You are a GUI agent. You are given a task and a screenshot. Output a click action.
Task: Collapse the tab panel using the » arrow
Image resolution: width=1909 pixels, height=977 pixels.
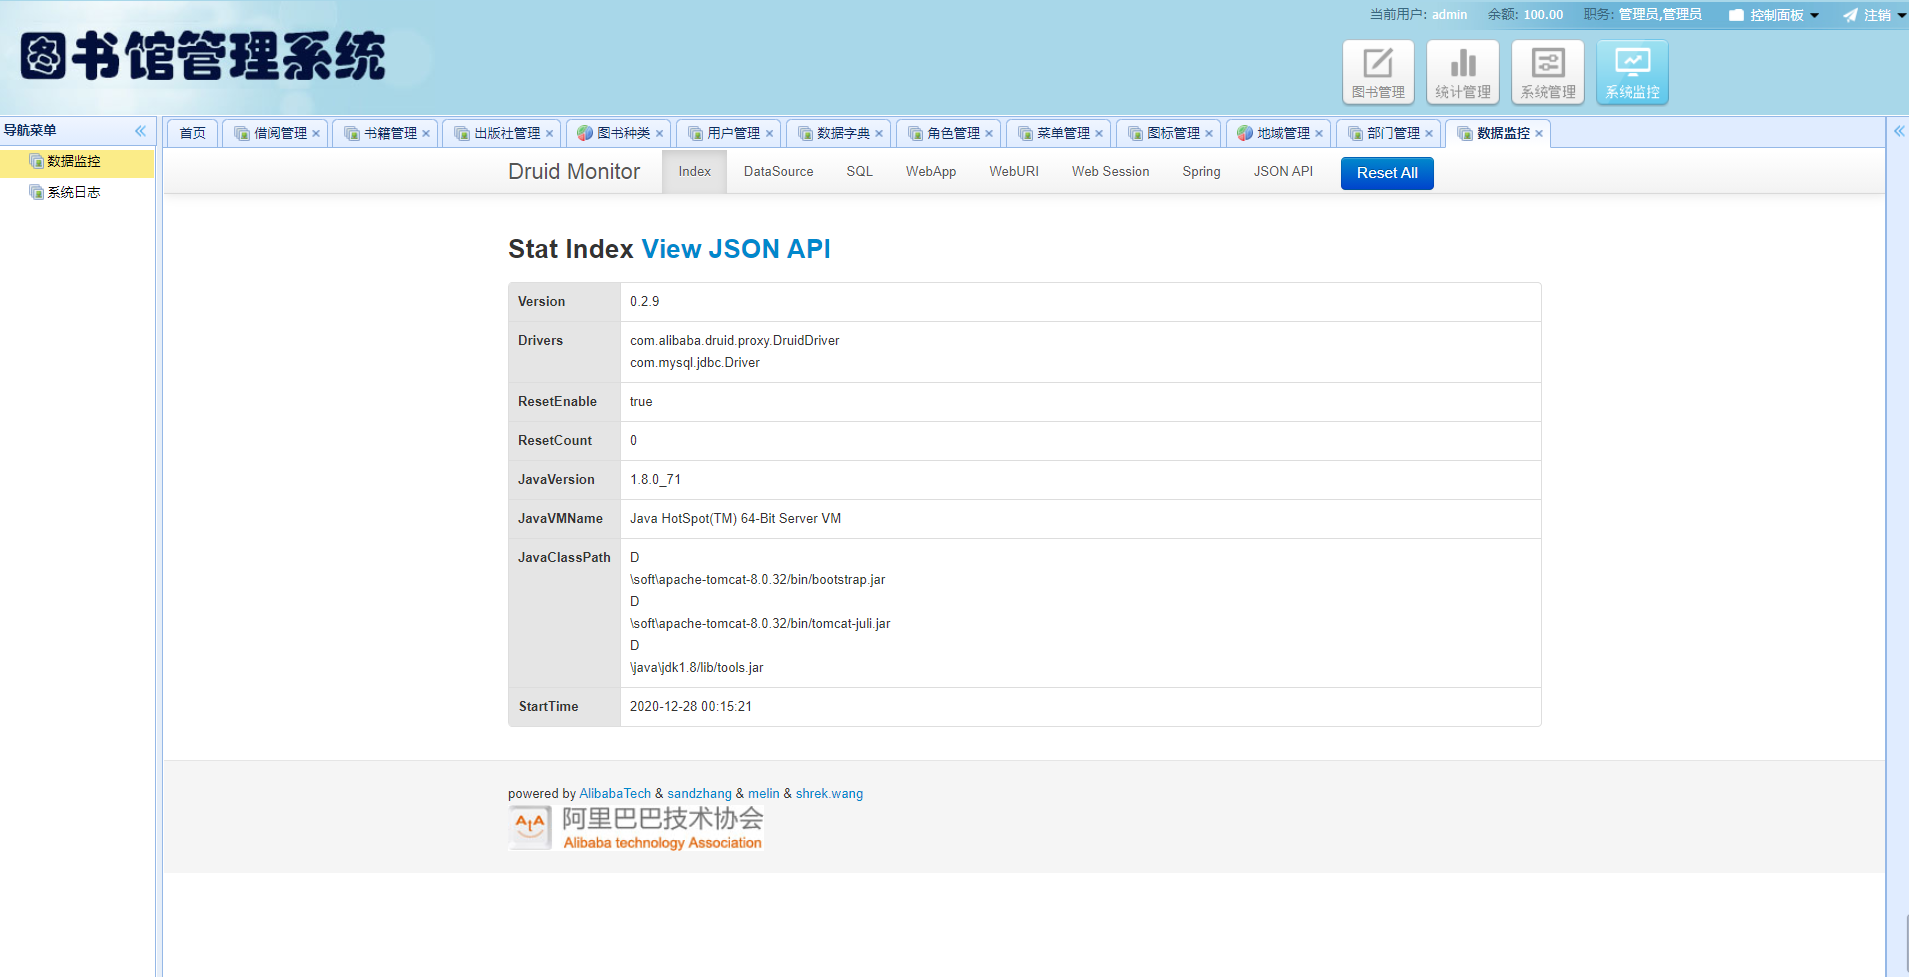(1898, 130)
